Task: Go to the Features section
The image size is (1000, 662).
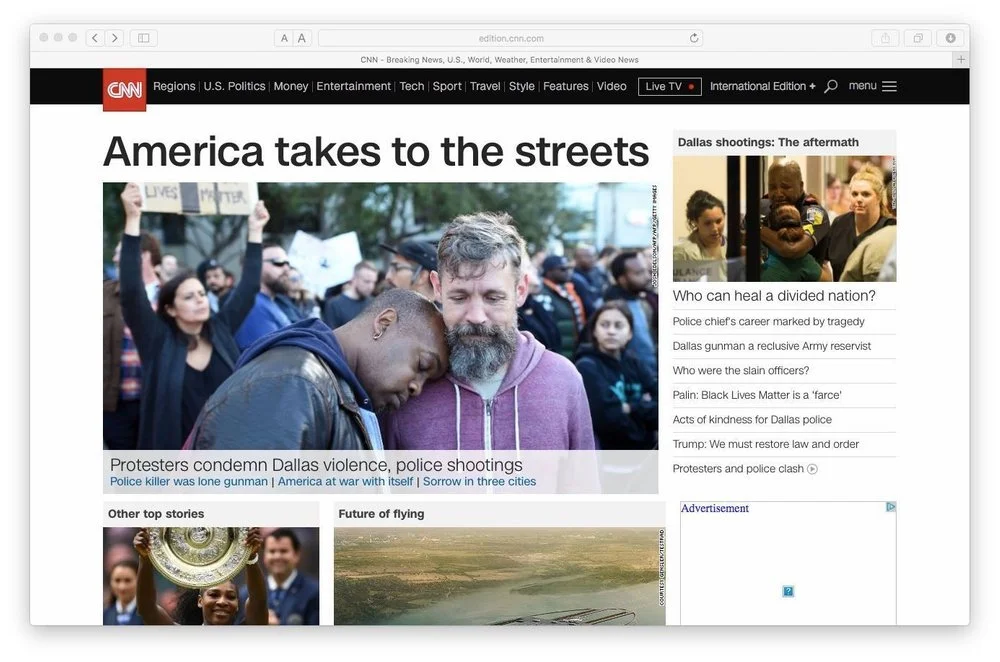Action: click(566, 86)
